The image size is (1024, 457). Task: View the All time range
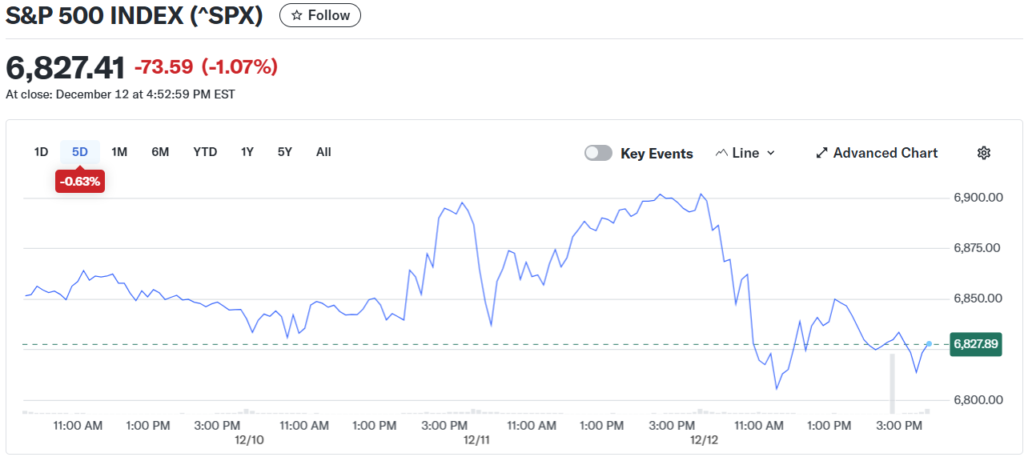click(x=323, y=152)
